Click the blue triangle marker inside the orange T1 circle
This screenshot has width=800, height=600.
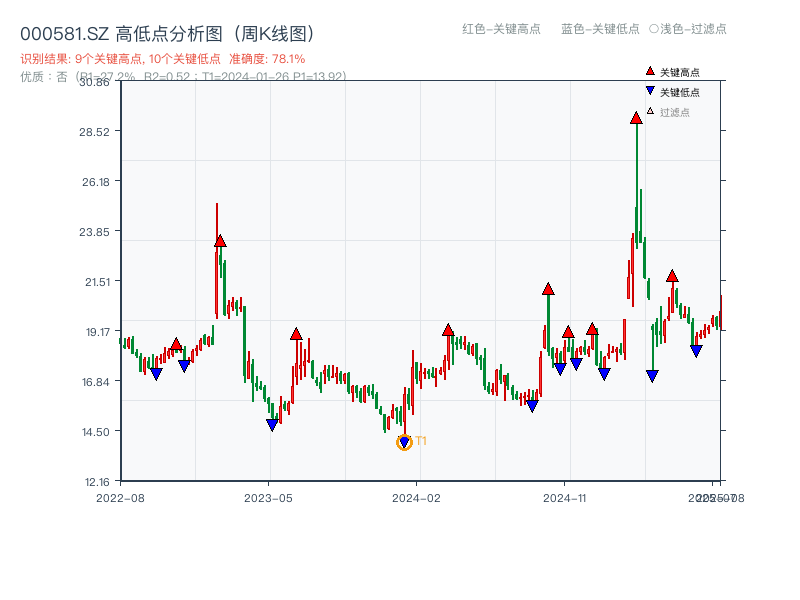pos(404,440)
